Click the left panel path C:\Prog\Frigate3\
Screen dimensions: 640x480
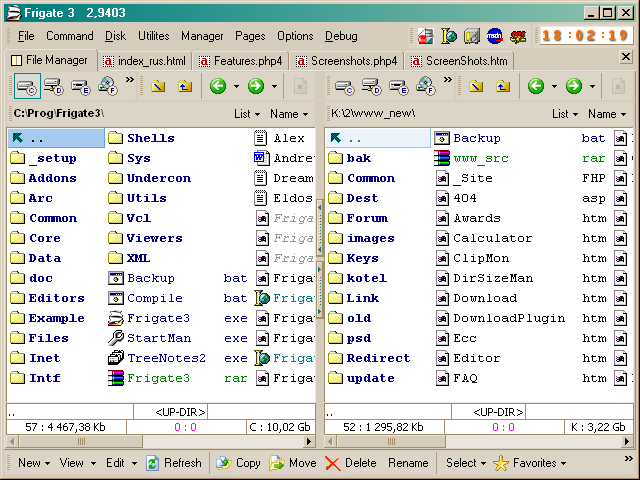(x=59, y=113)
